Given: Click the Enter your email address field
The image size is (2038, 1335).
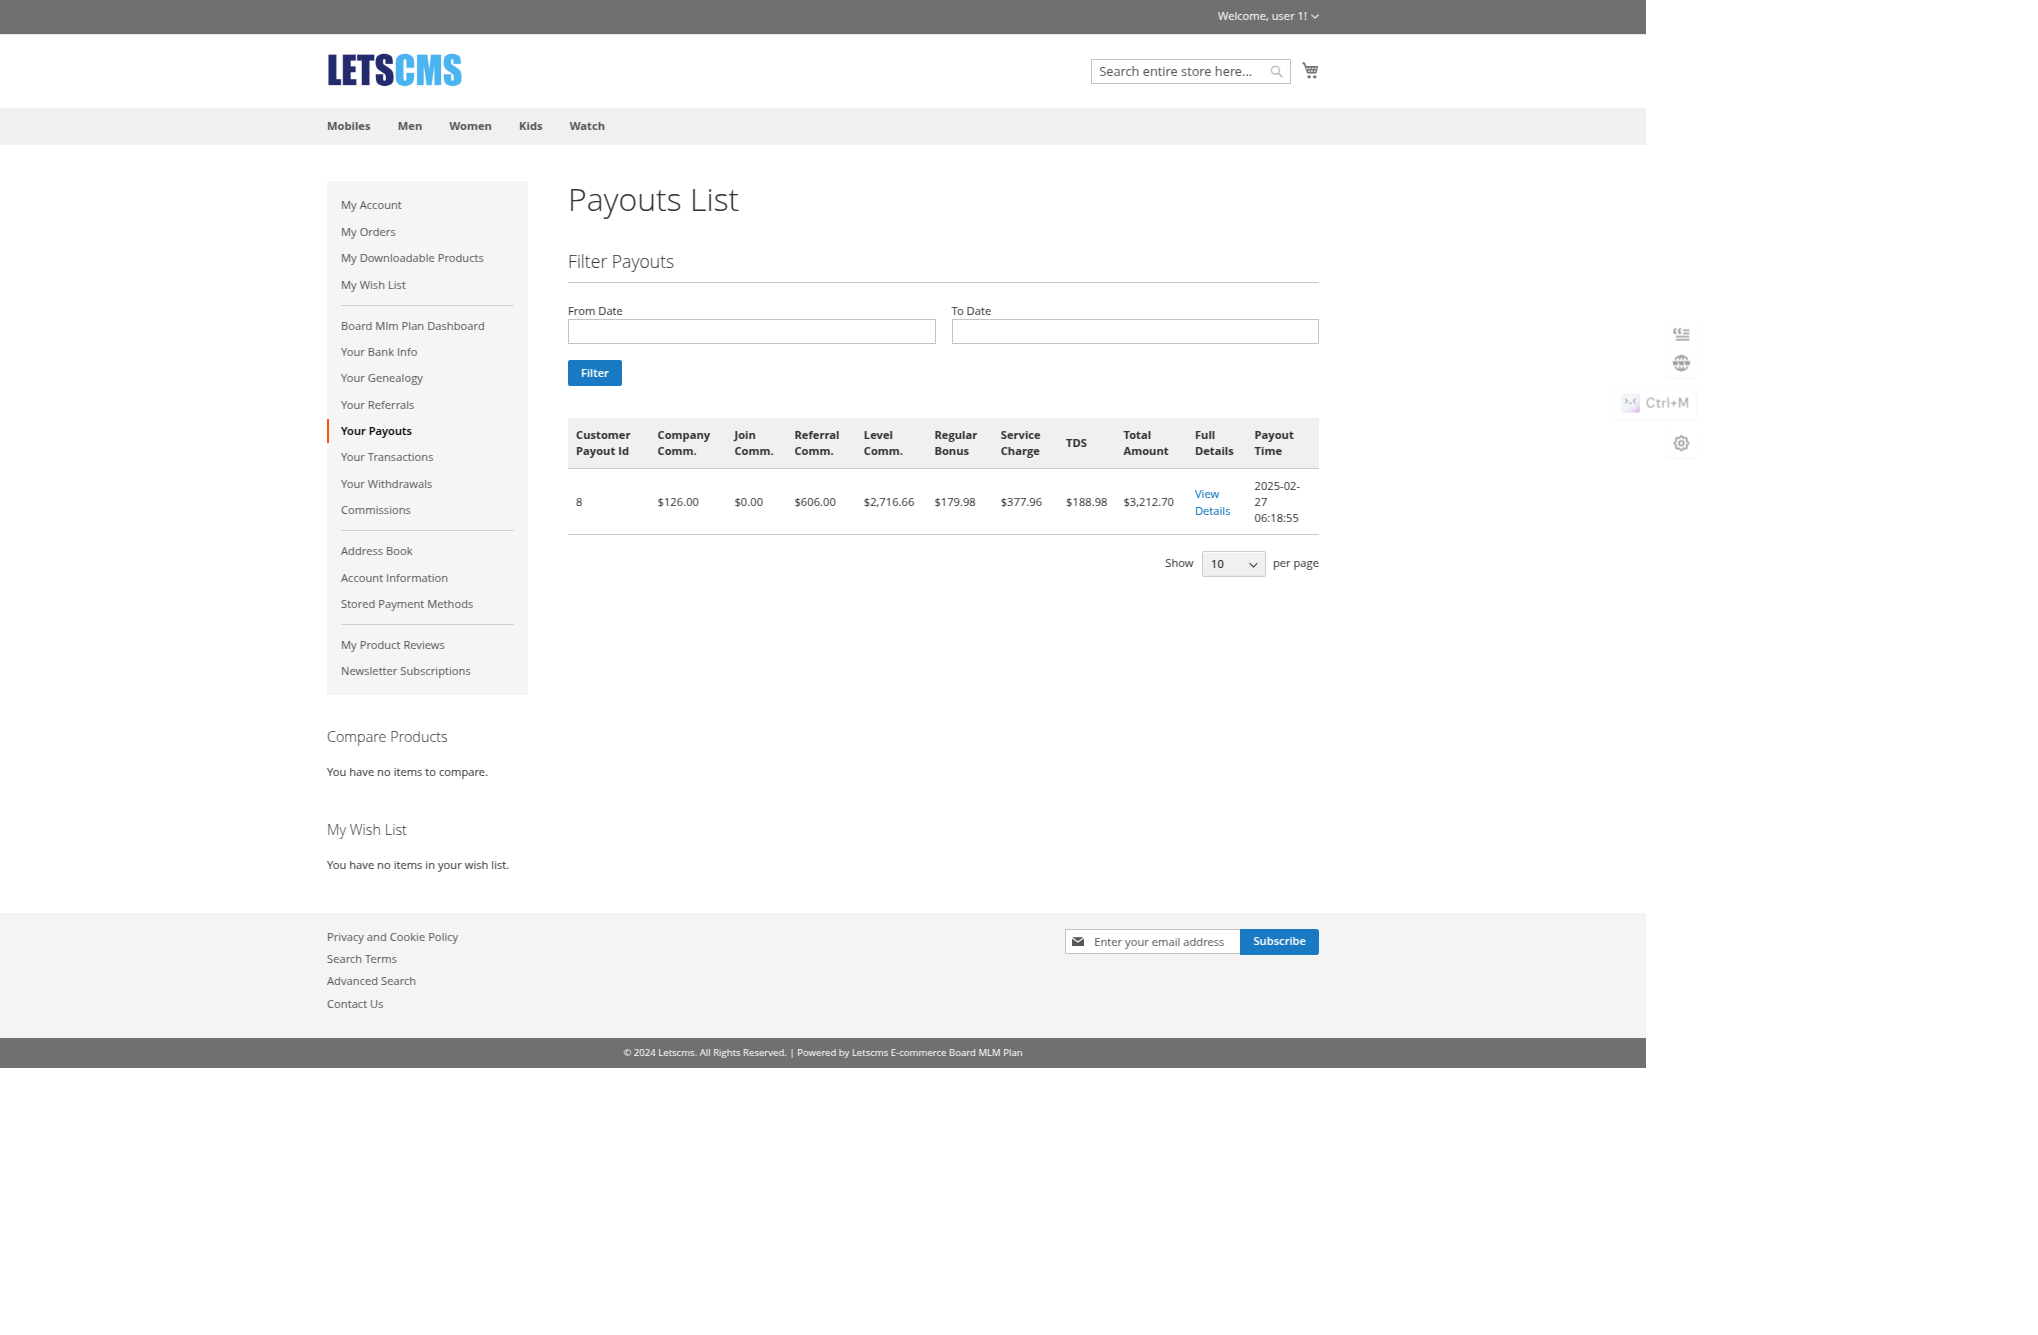Looking at the screenshot, I should pyautogui.click(x=1160, y=941).
